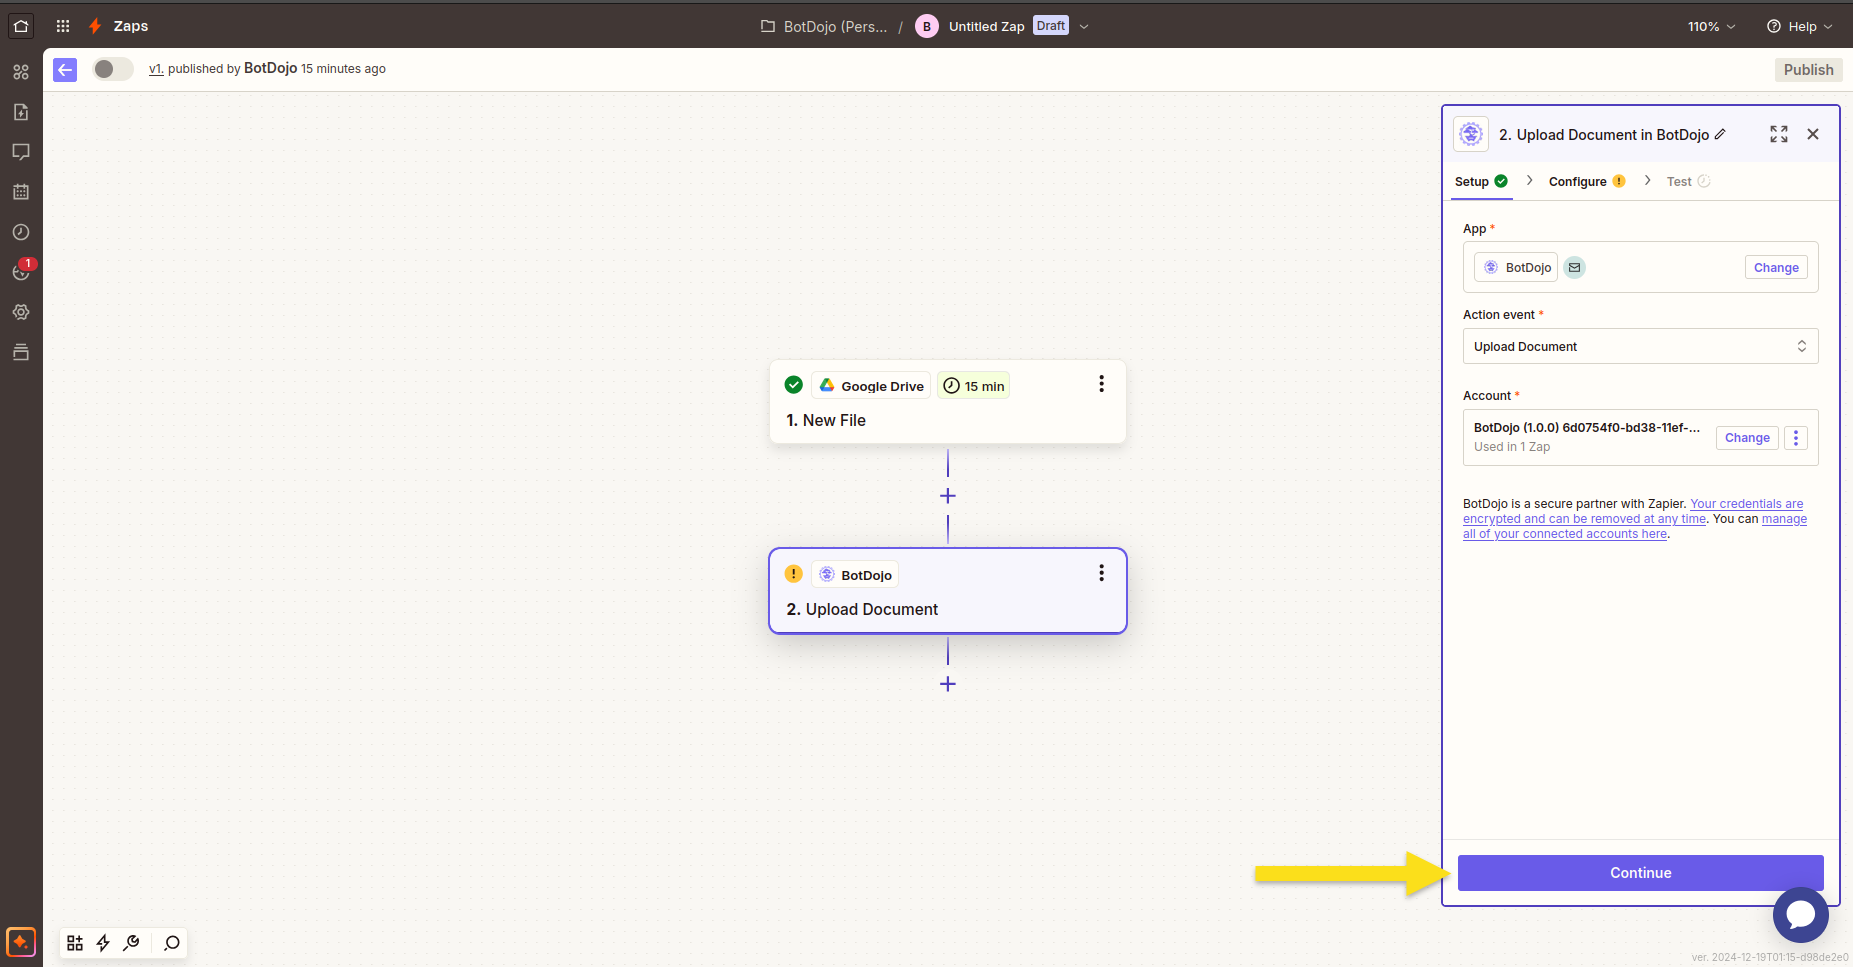
Task: Open the notes comment sidebar icon
Action: pyautogui.click(x=21, y=152)
